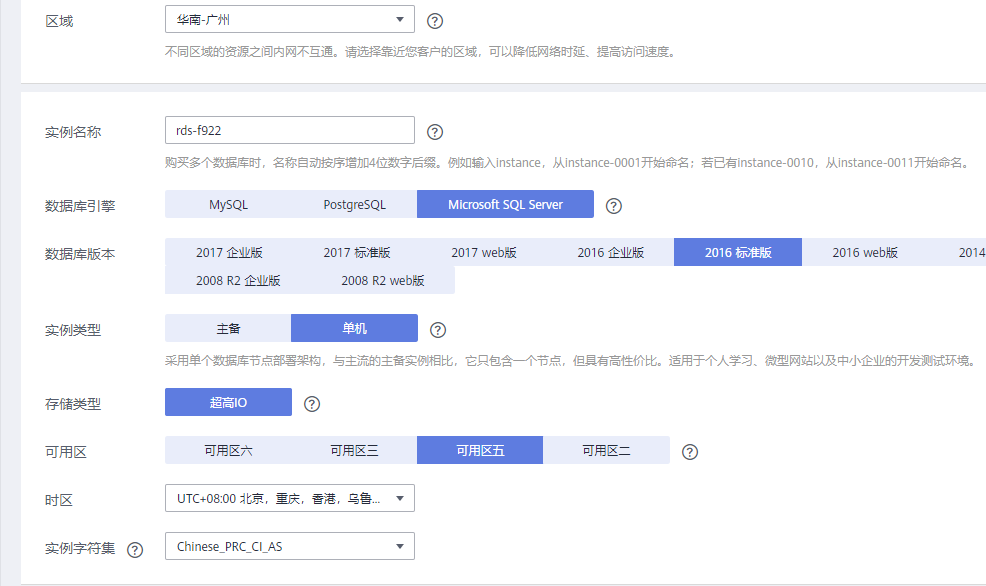This screenshot has height=586, width=986.
Task: Select 单机 instance type
Action: pyautogui.click(x=354, y=328)
